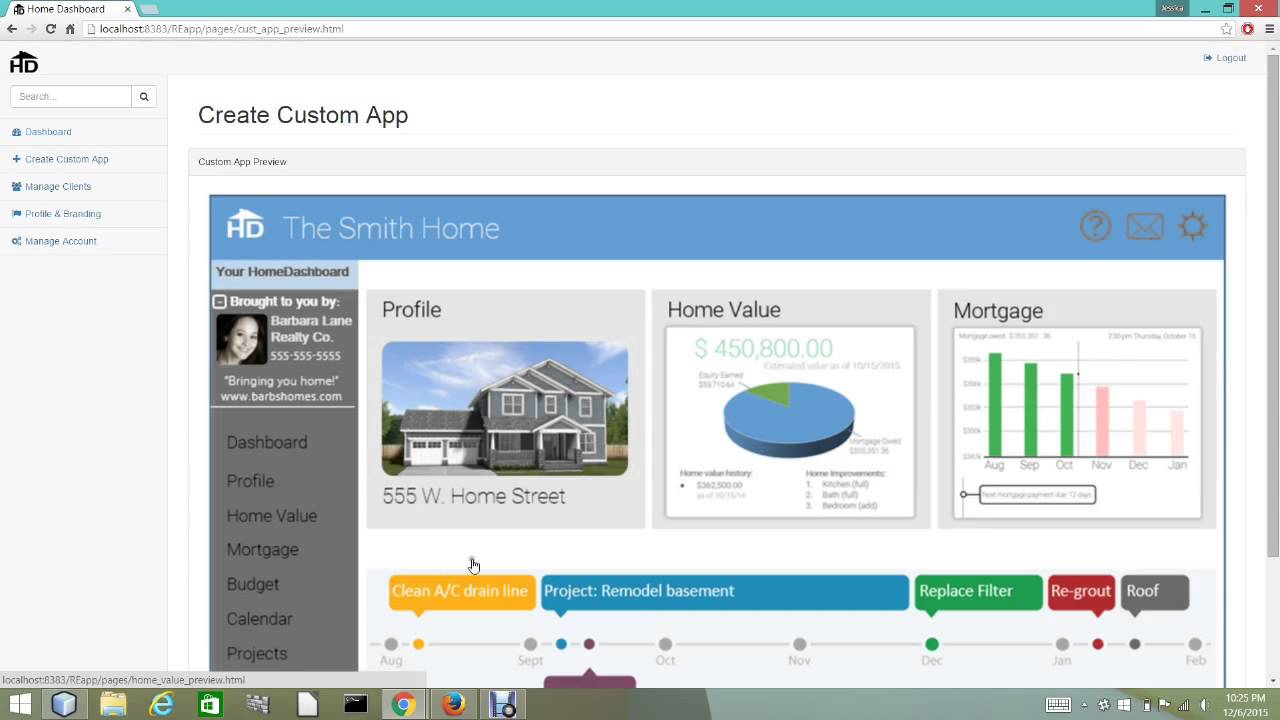Click the house photo in Profile card

(x=505, y=408)
